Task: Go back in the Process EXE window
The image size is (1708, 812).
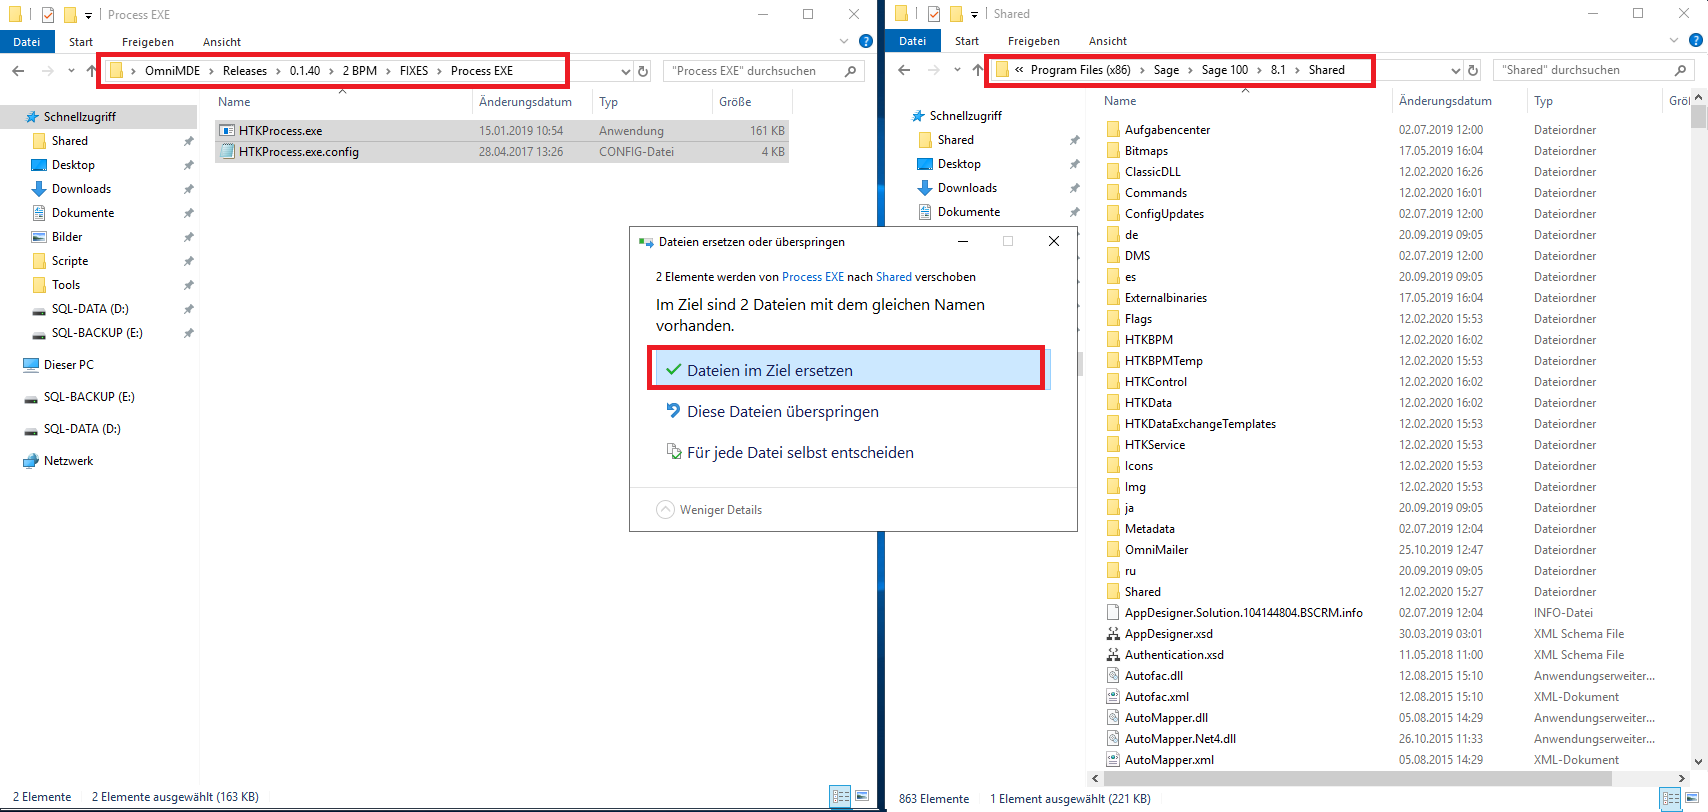Action: [18, 71]
